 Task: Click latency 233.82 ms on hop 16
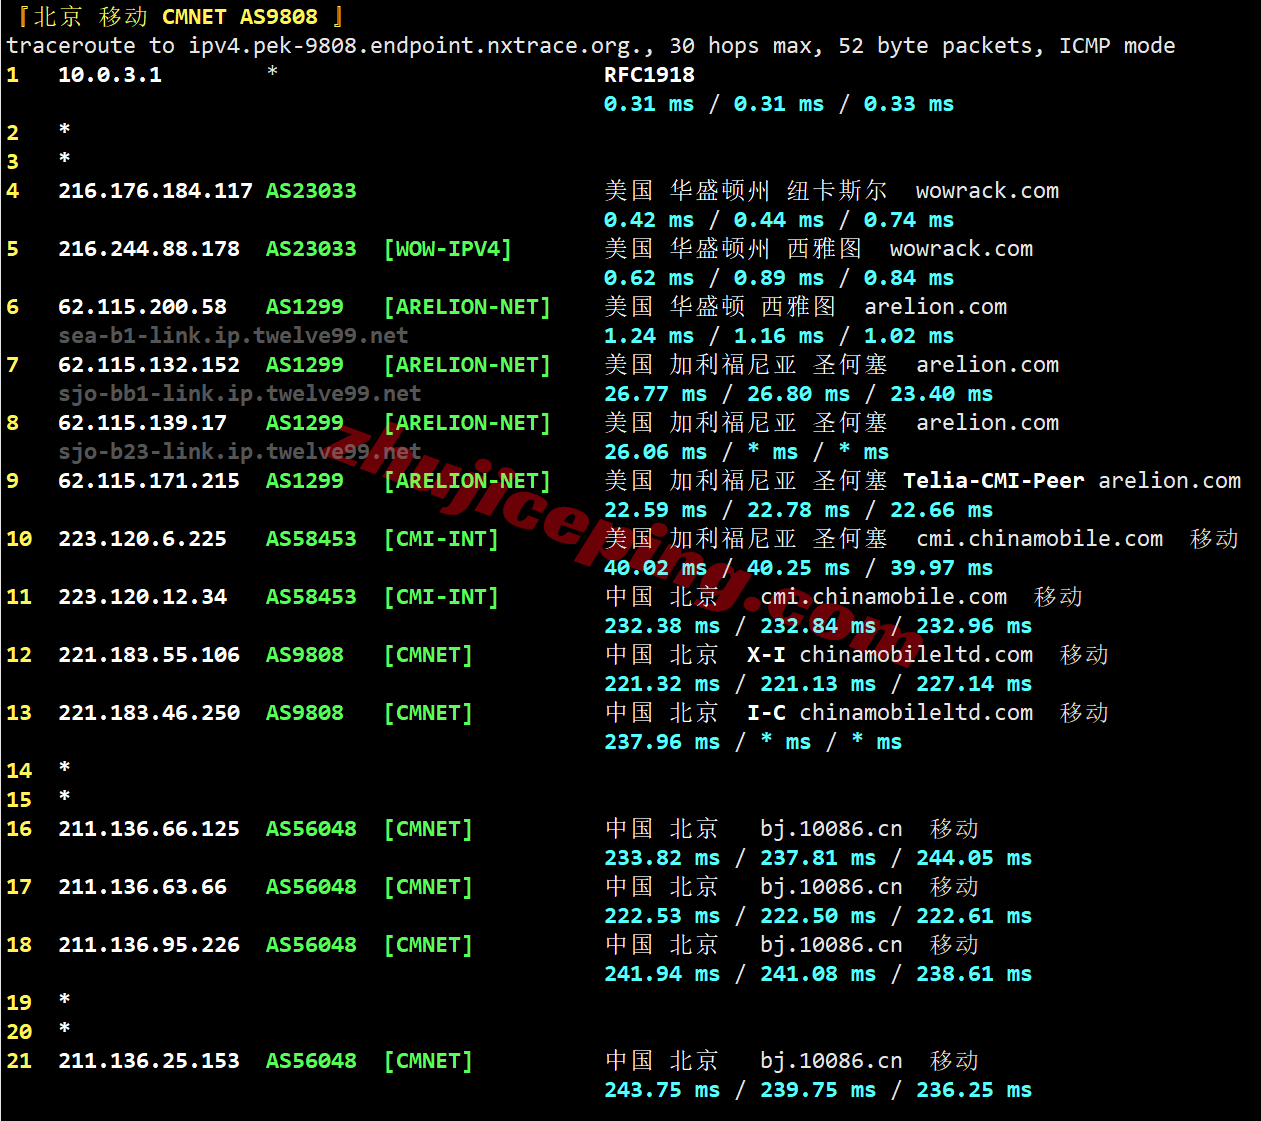[x=662, y=858]
